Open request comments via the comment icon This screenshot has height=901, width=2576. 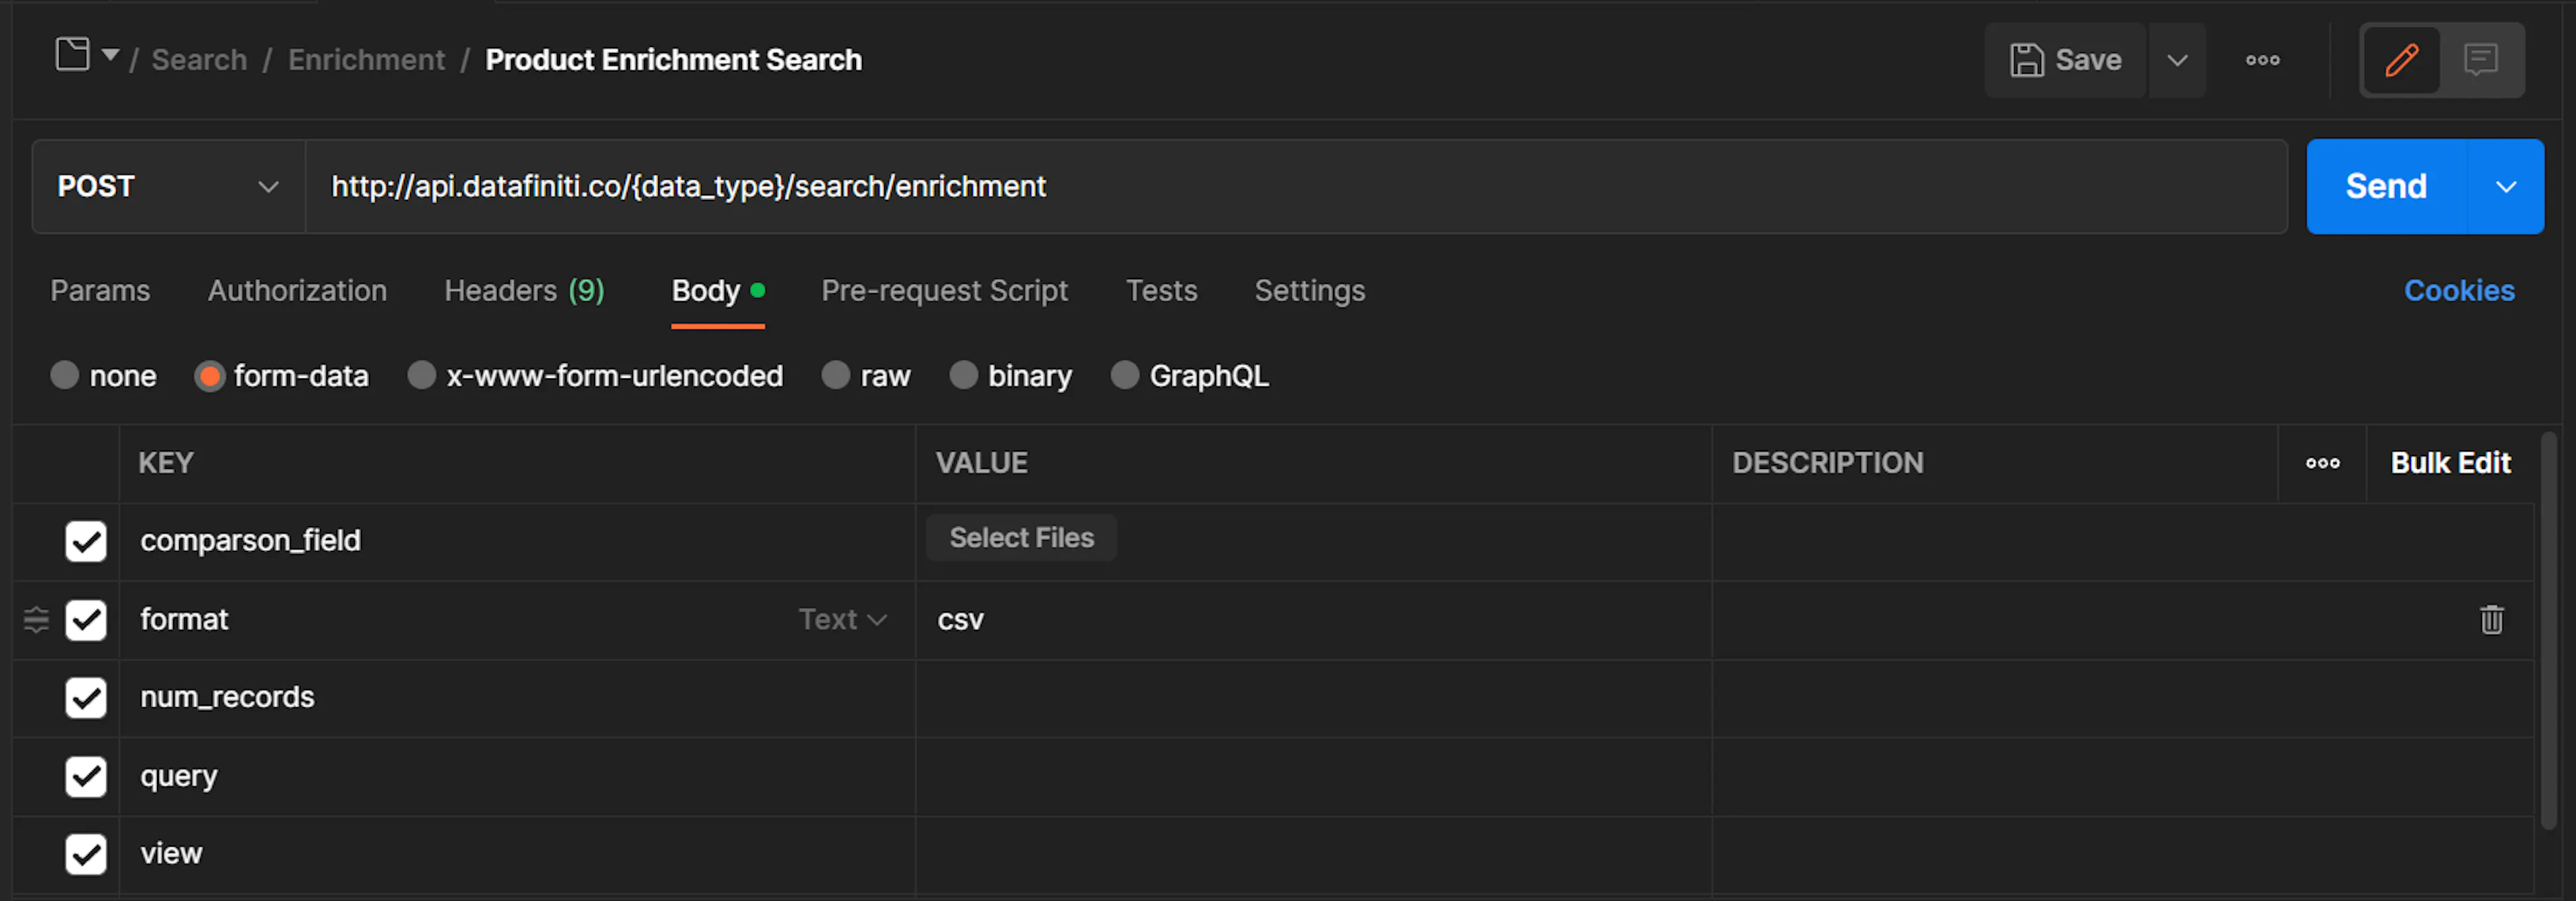click(2480, 60)
